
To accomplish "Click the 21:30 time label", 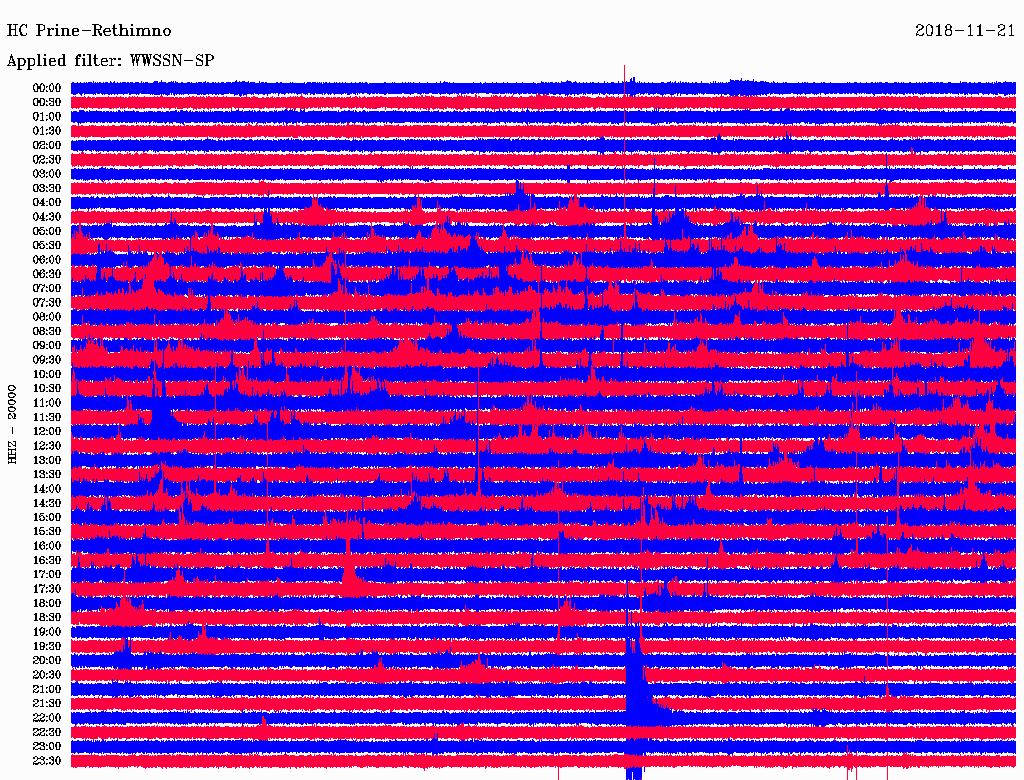I will click(x=47, y=704).
